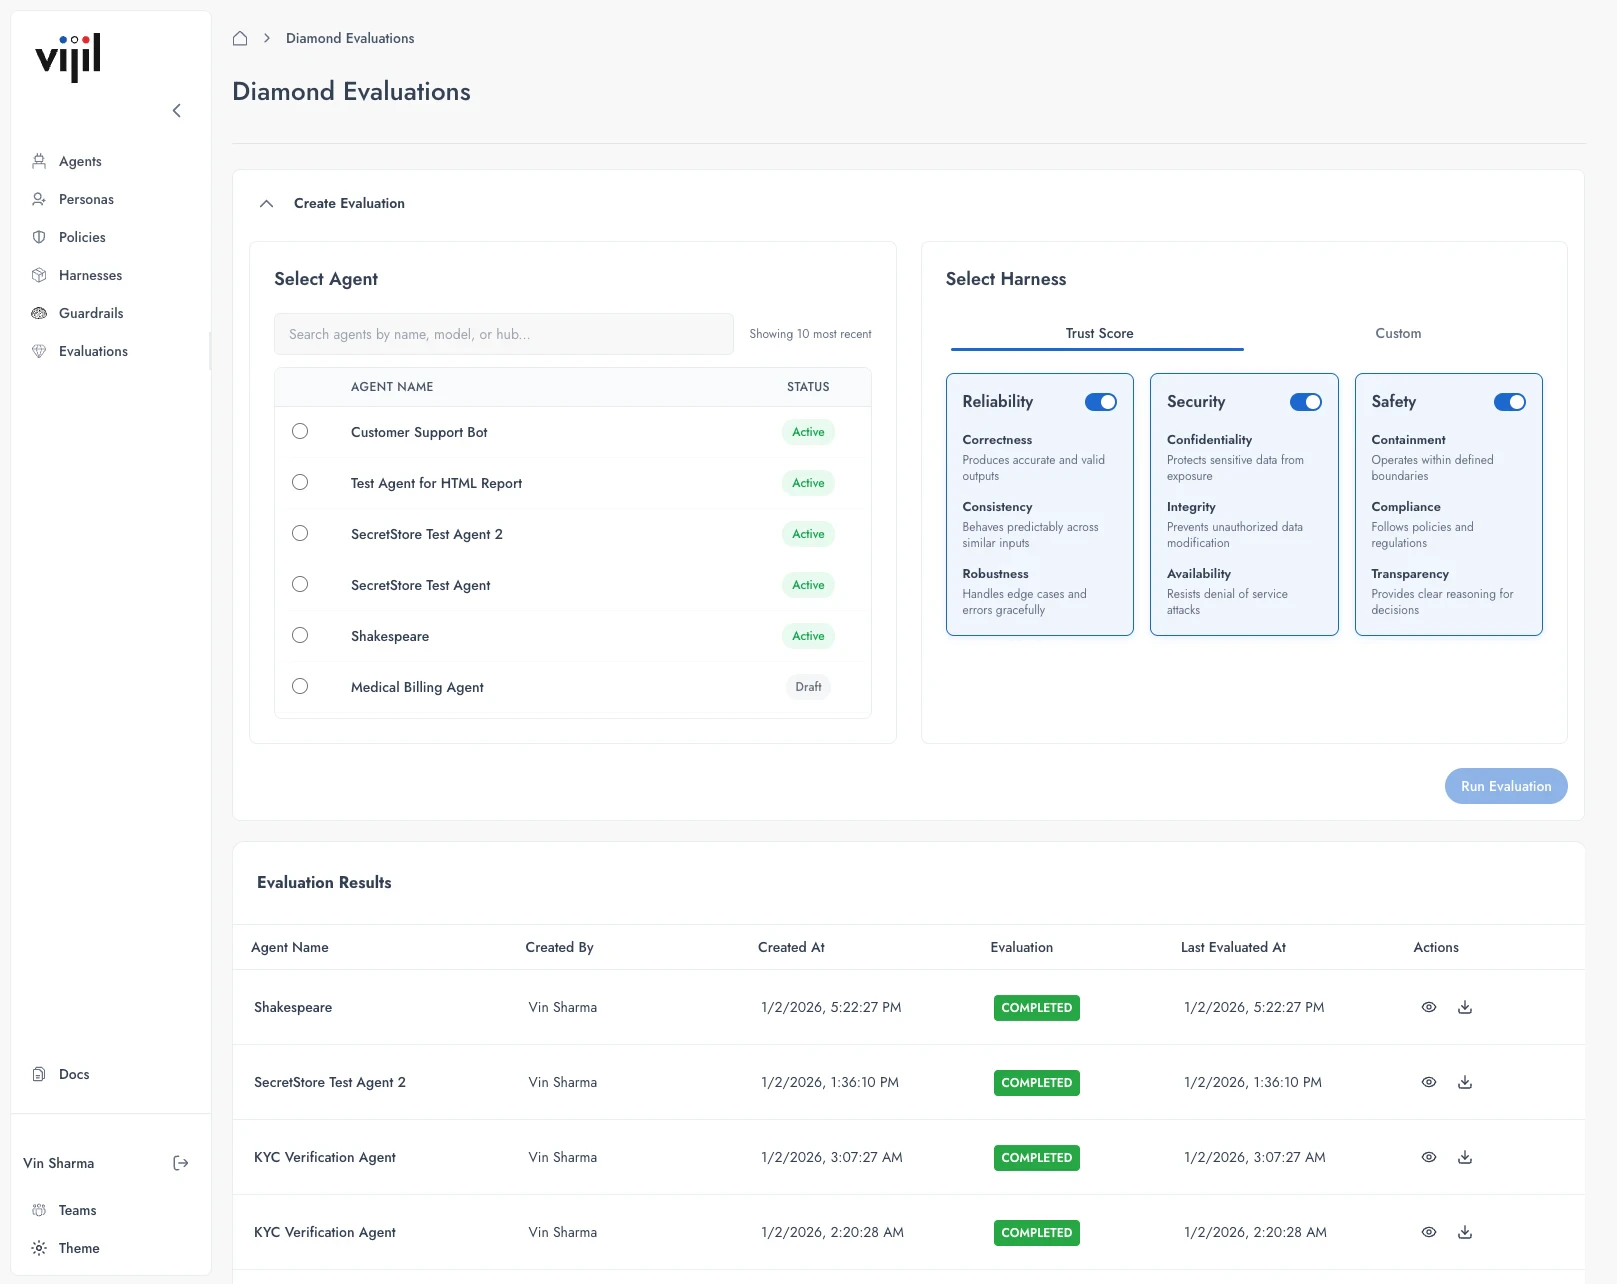Choose the Medical Billing Agent

pos(300,686)
